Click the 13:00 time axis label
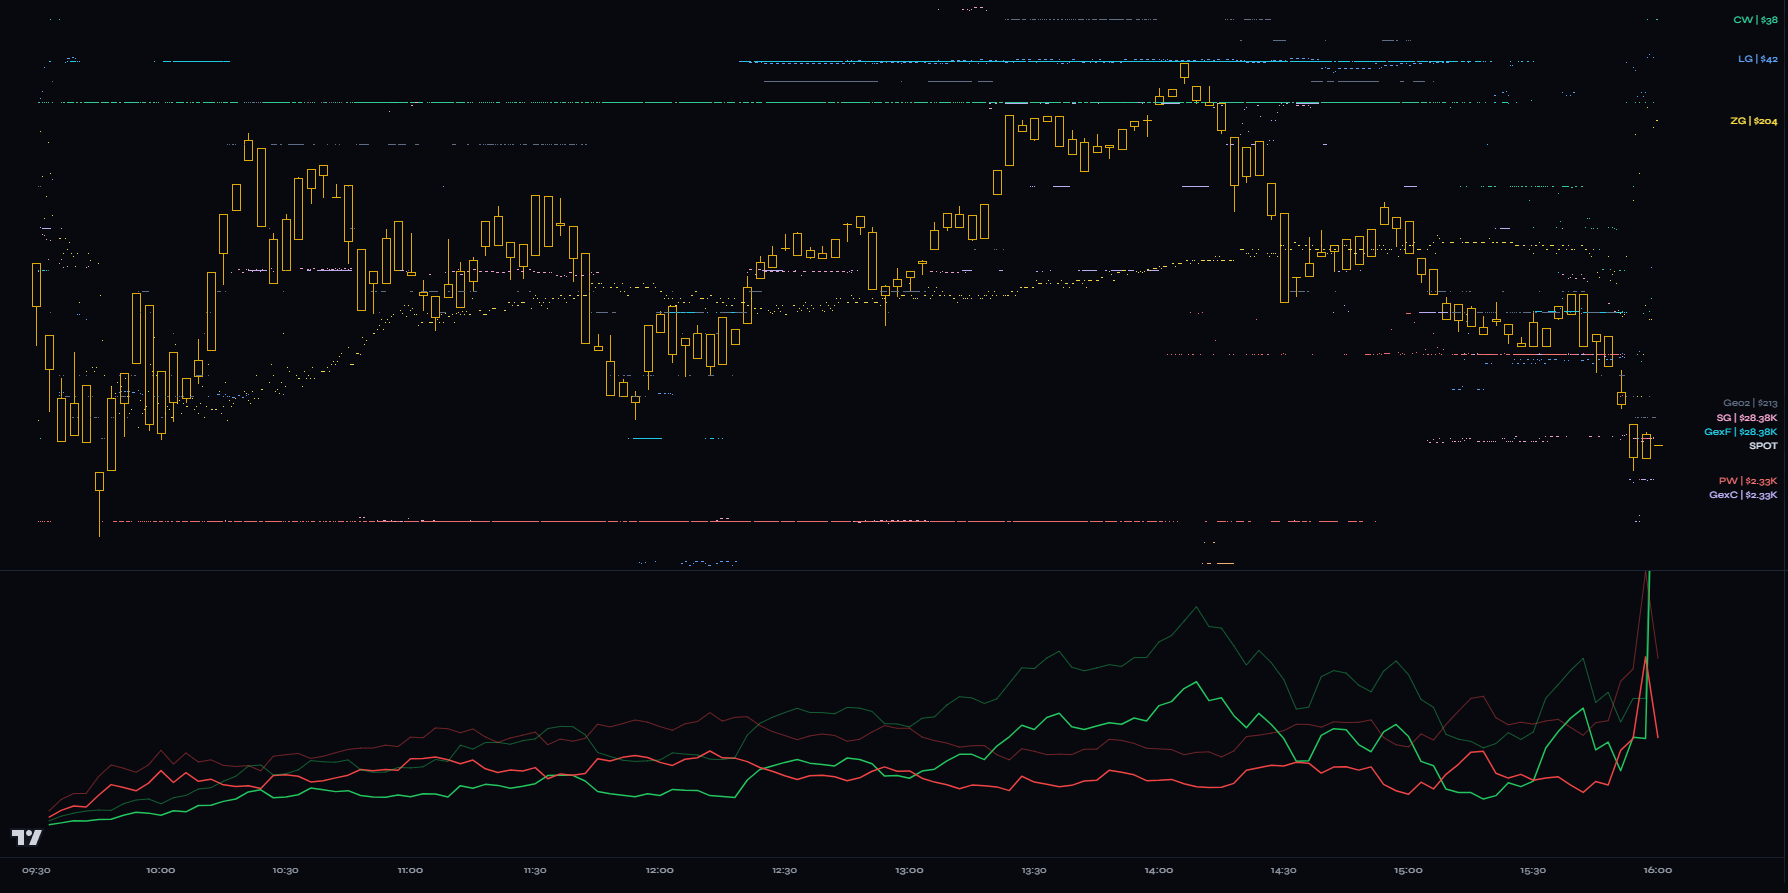This screenshot has height=893, width=1788. click(909, 870)
